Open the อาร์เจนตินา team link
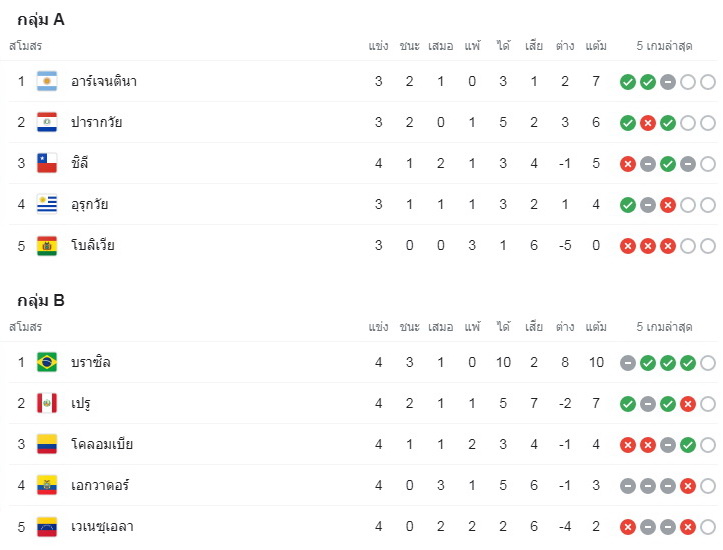 pos(104,81)
